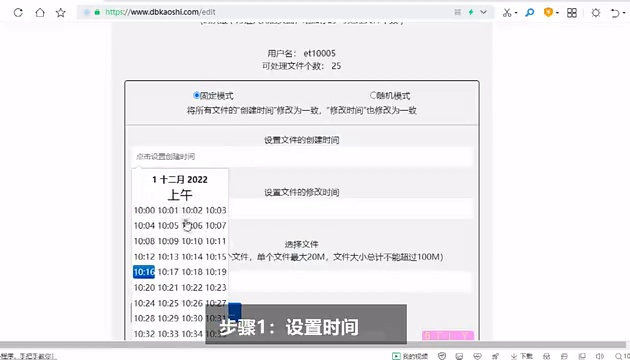
Task: Pick 10:11 in the time picker
Action: pyautogui.click(x=216, y=241)
